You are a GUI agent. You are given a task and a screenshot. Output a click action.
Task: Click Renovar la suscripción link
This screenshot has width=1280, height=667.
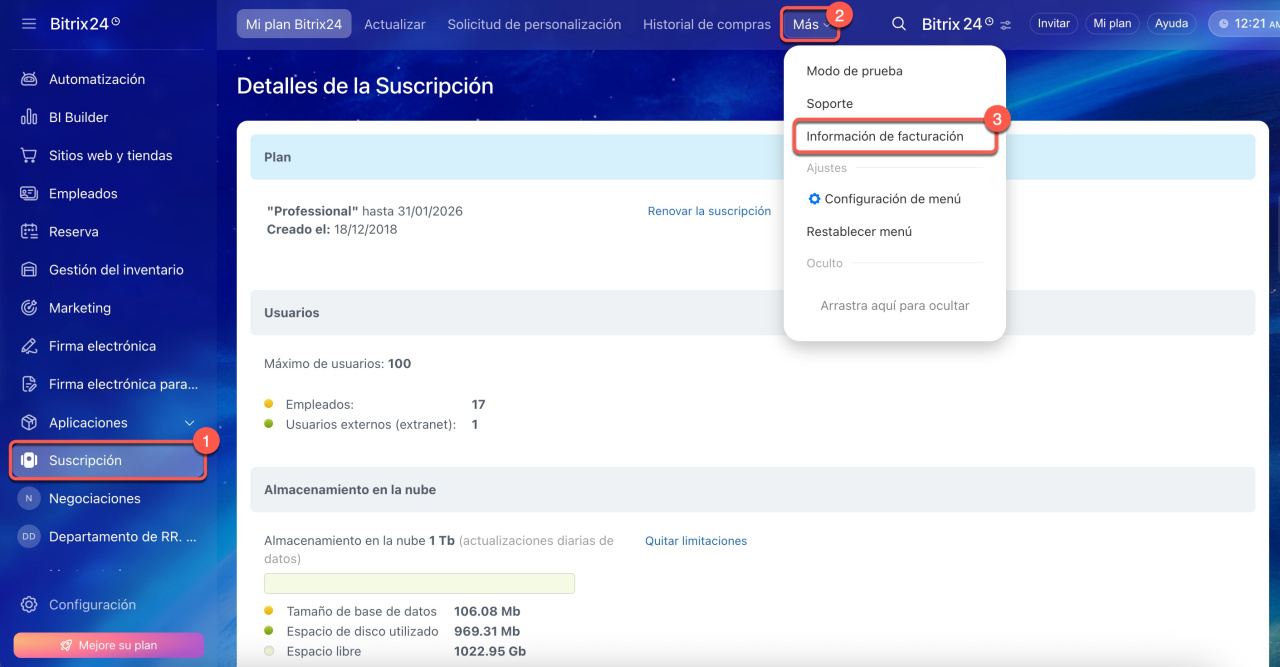point(709,211)
